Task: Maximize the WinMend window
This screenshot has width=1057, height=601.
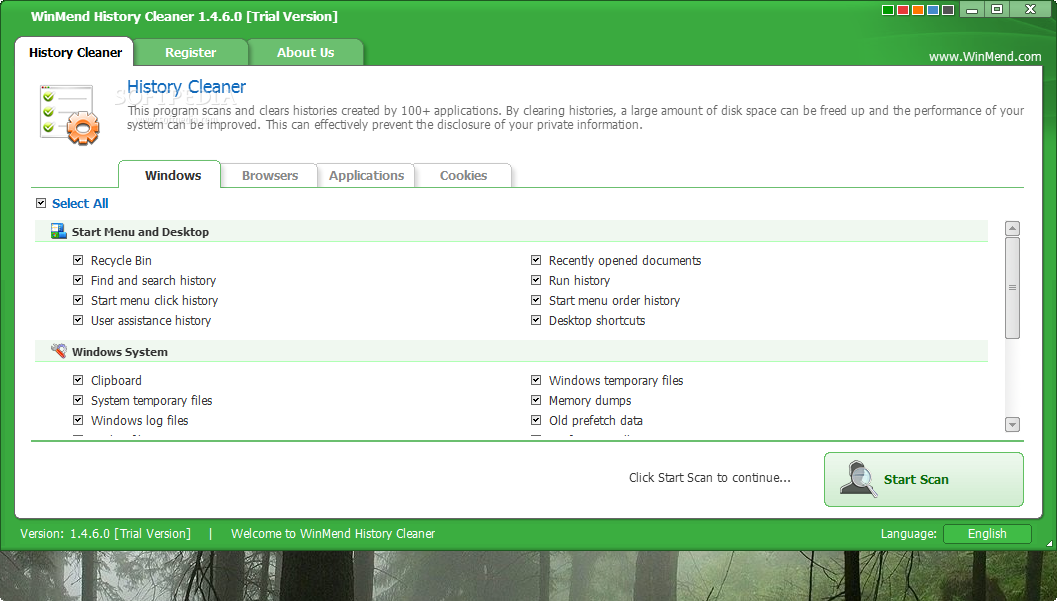Action: pos(997,9)
